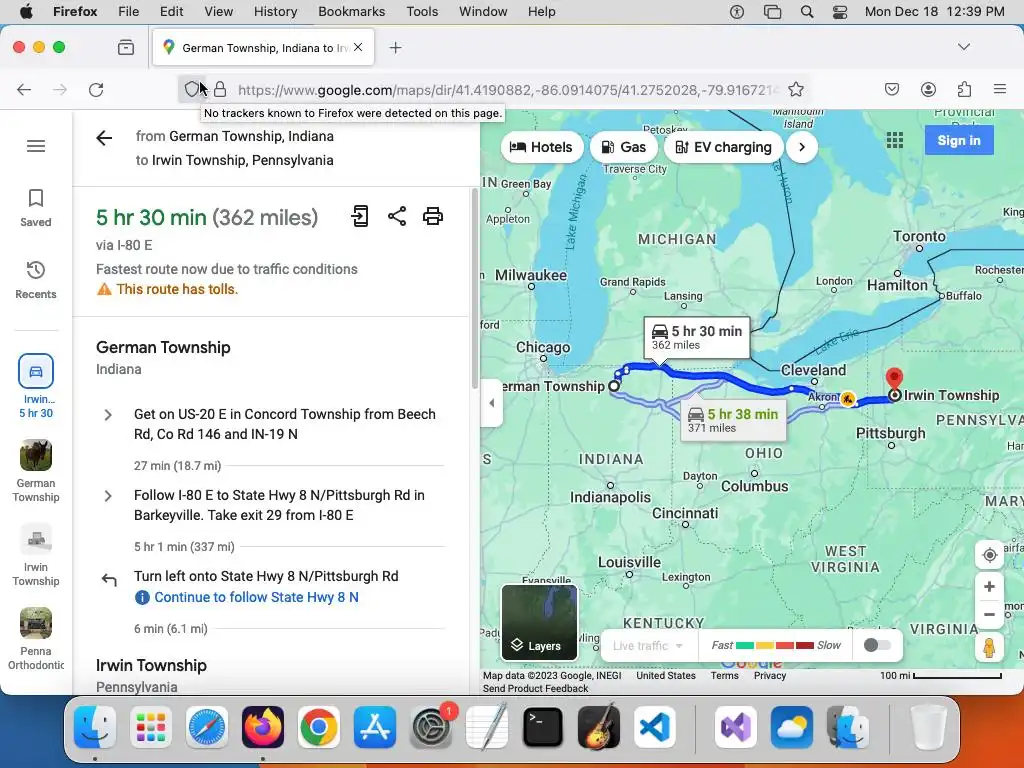Open Spotlight search in menu bar

(807, 12)
